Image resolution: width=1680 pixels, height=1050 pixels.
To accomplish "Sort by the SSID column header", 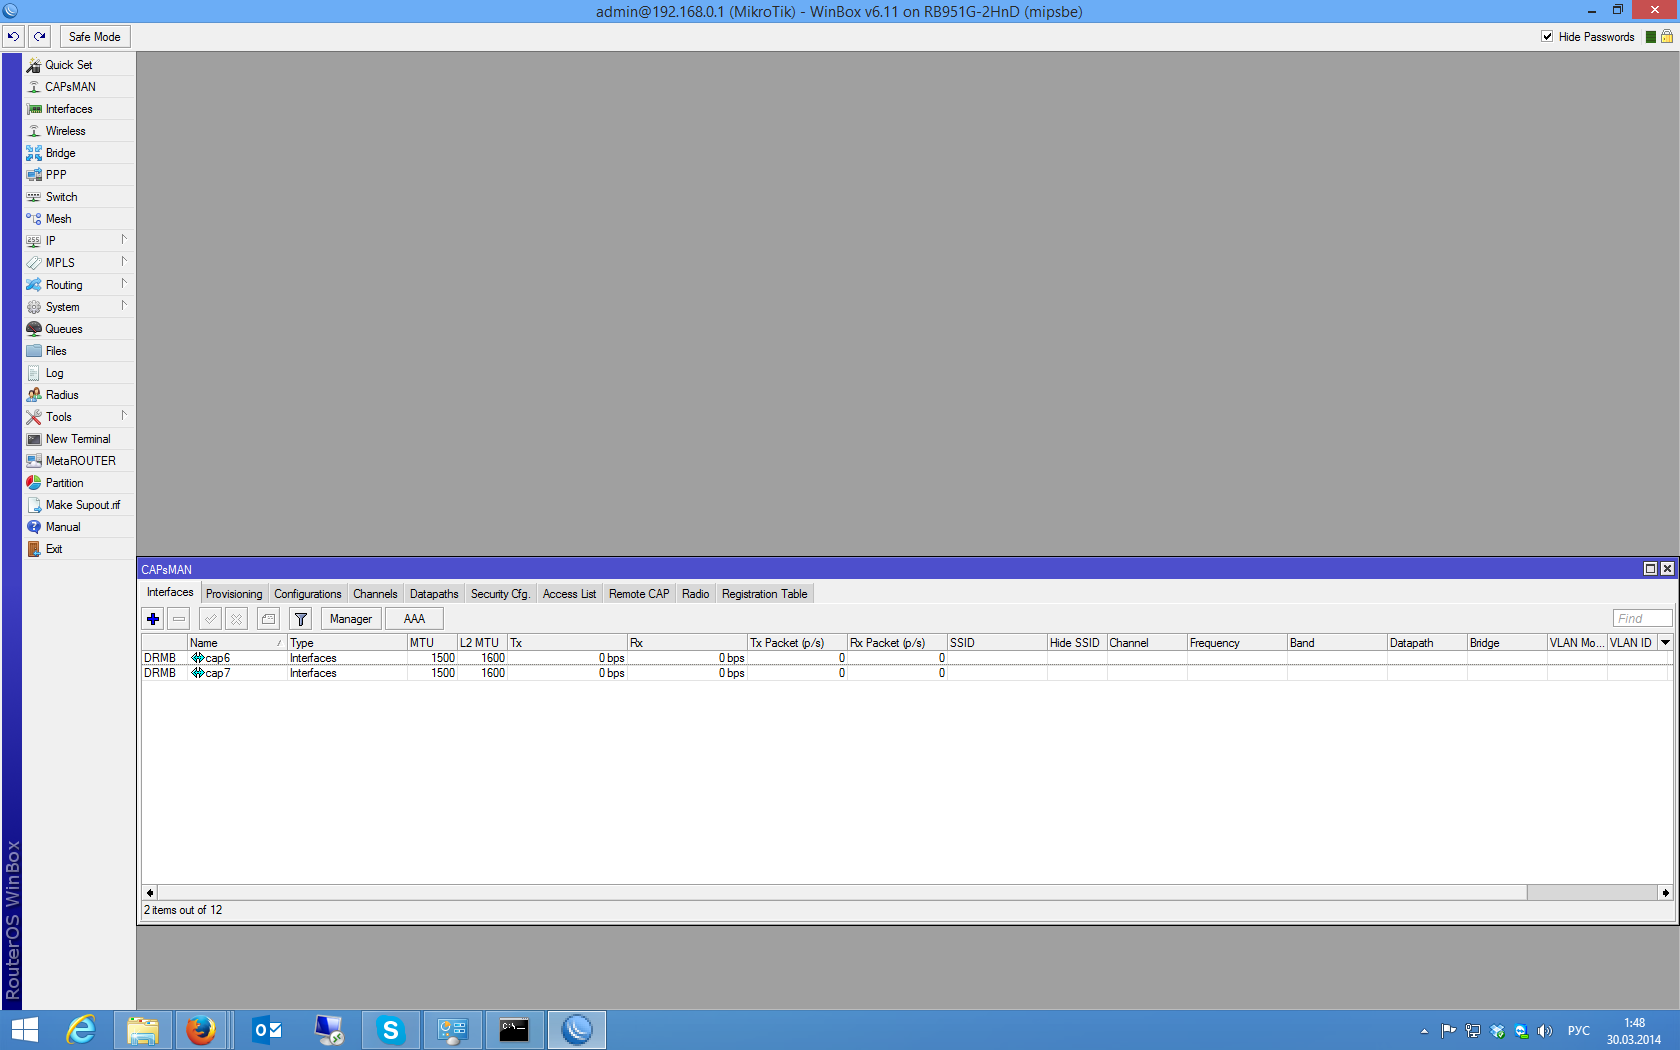I will point(996,643).
